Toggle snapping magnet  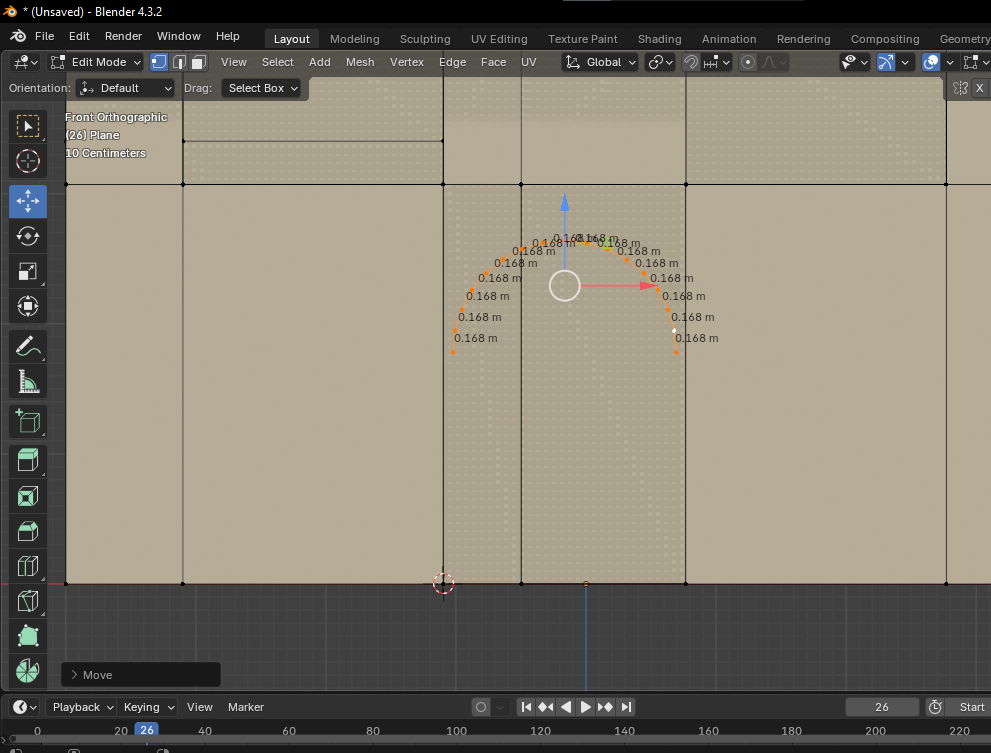pos(691,62)
